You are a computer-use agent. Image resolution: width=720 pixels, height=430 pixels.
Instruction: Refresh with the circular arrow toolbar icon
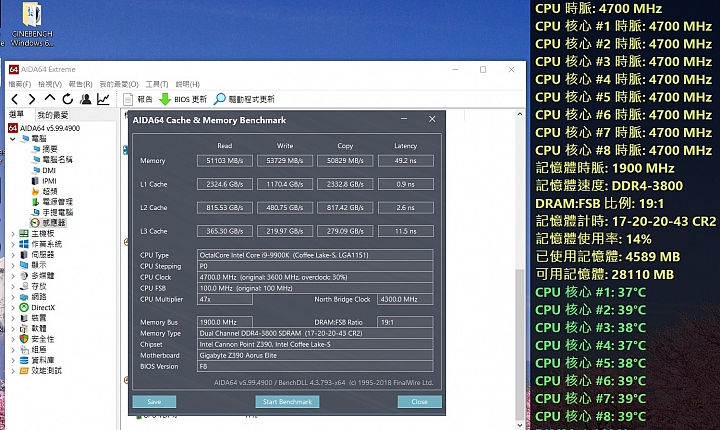68,99
